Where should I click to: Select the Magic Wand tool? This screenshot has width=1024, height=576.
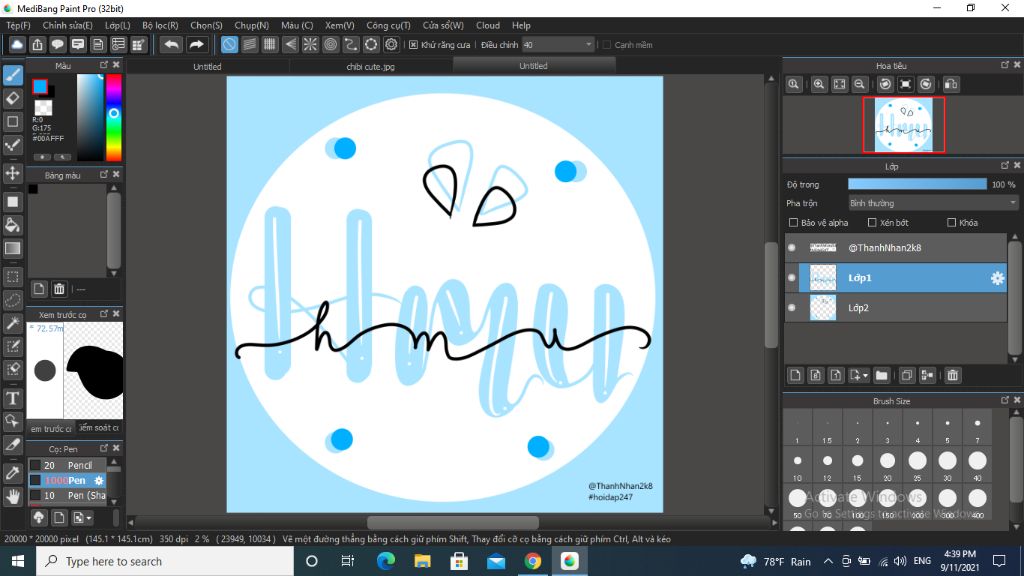click(x=12, y=323)
